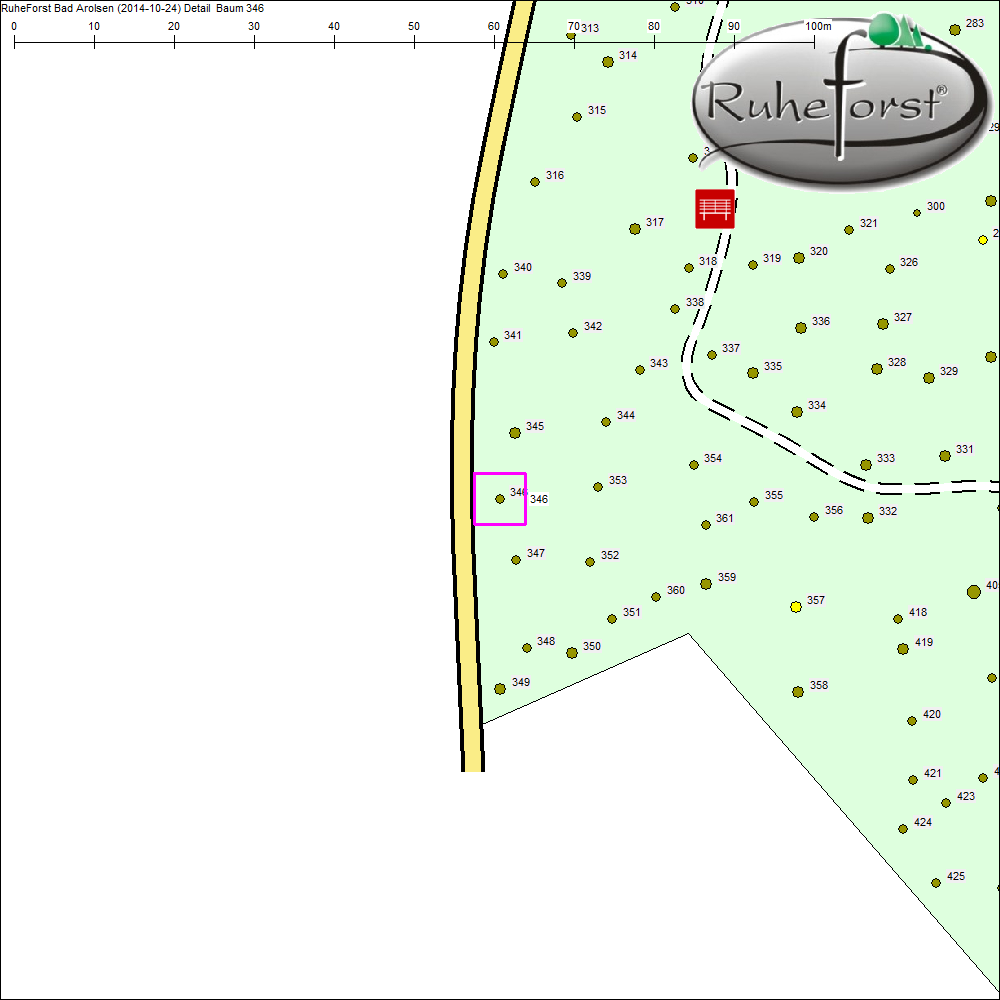This screenshot has width=1000, height=1000.
Task: Select tree marker 359
Action: 706,583
